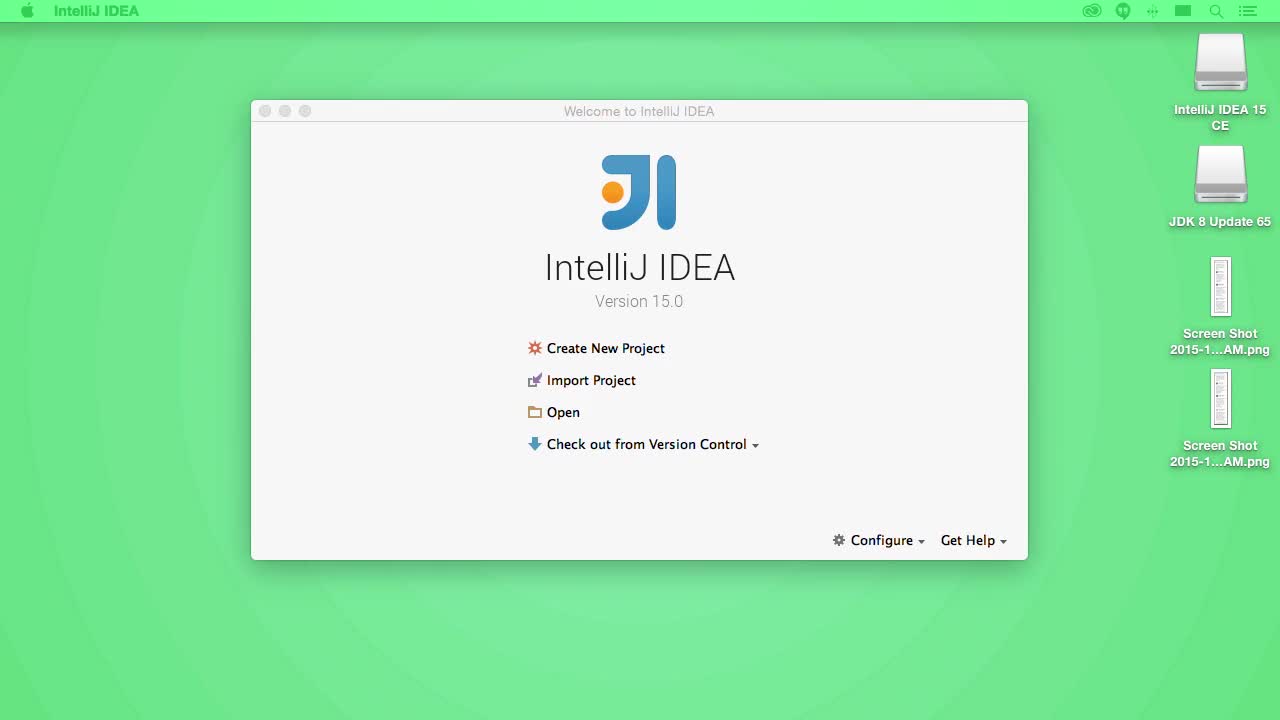The width and height of the screenshot is (1280, 720).
Task: Open the Apple menu
Action: 27,11
